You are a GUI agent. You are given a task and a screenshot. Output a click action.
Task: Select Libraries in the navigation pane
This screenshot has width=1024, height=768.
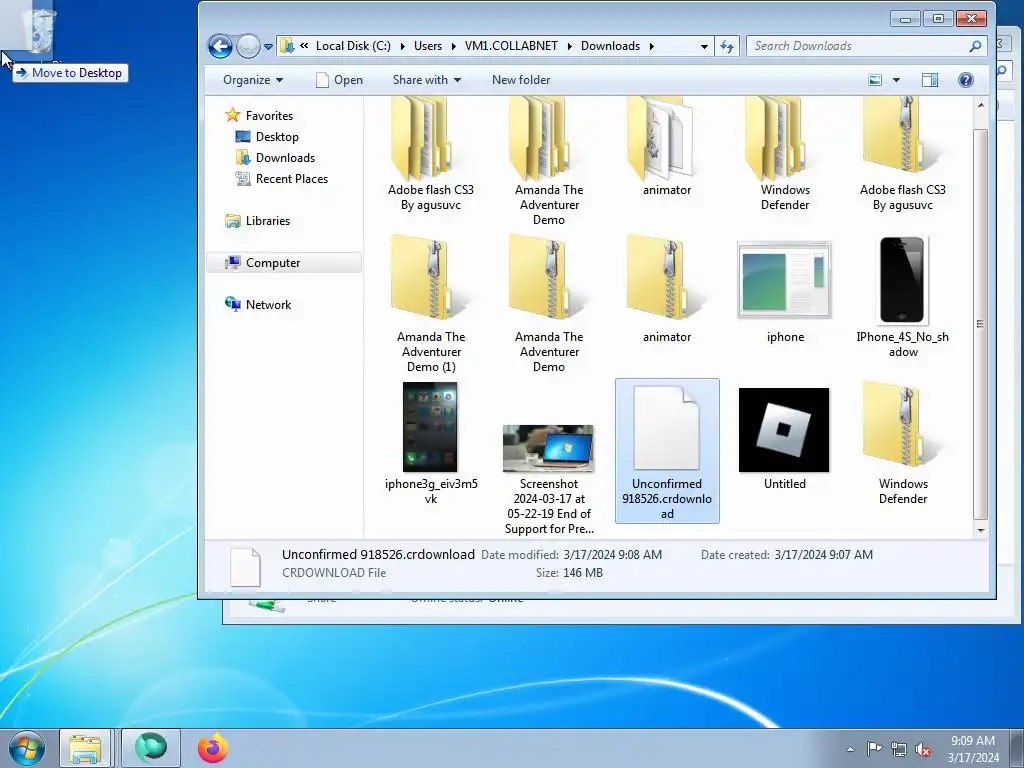pyautogui.click(x=257, y=221)
